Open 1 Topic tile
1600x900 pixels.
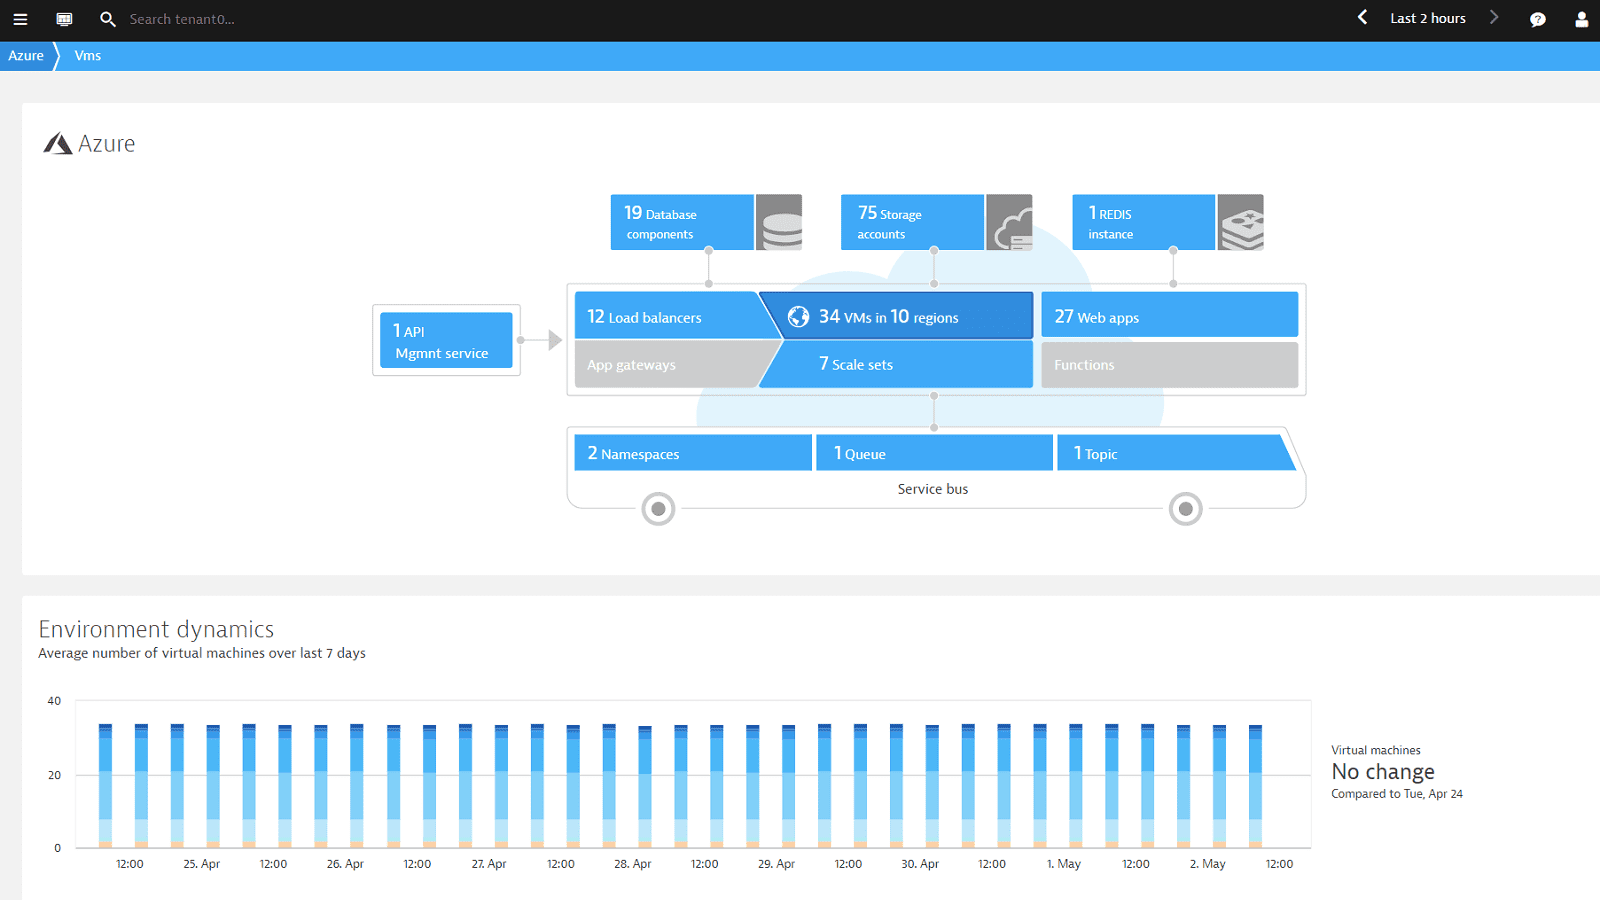click(1176, 452)
